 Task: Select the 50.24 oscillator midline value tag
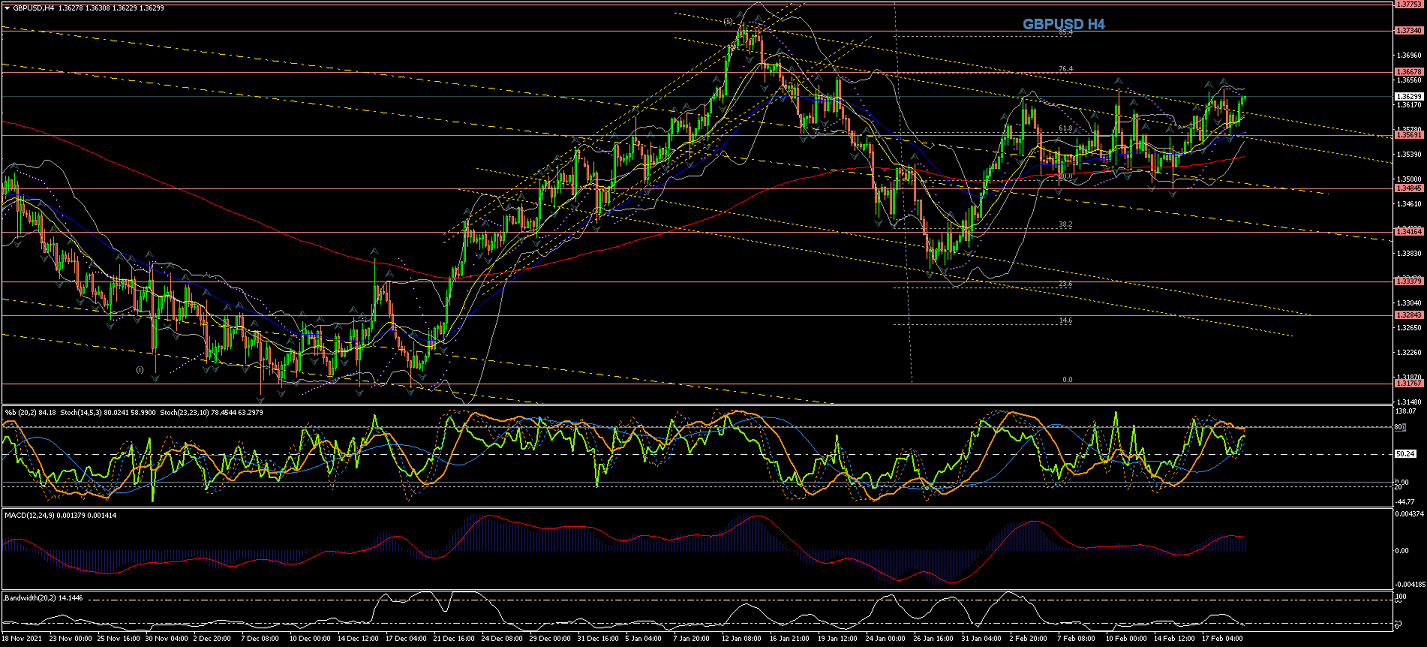(x=1407, y=454)
